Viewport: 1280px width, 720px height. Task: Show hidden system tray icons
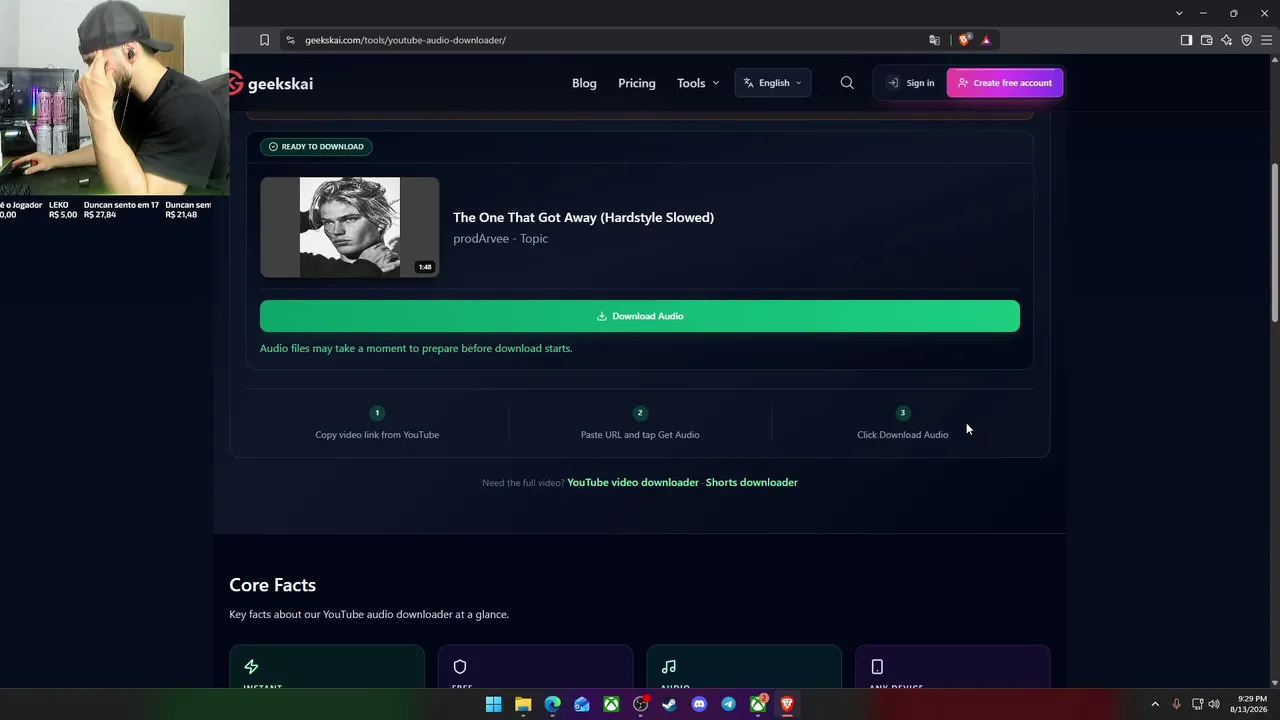pyautogui.click(x=1155, y=704)
